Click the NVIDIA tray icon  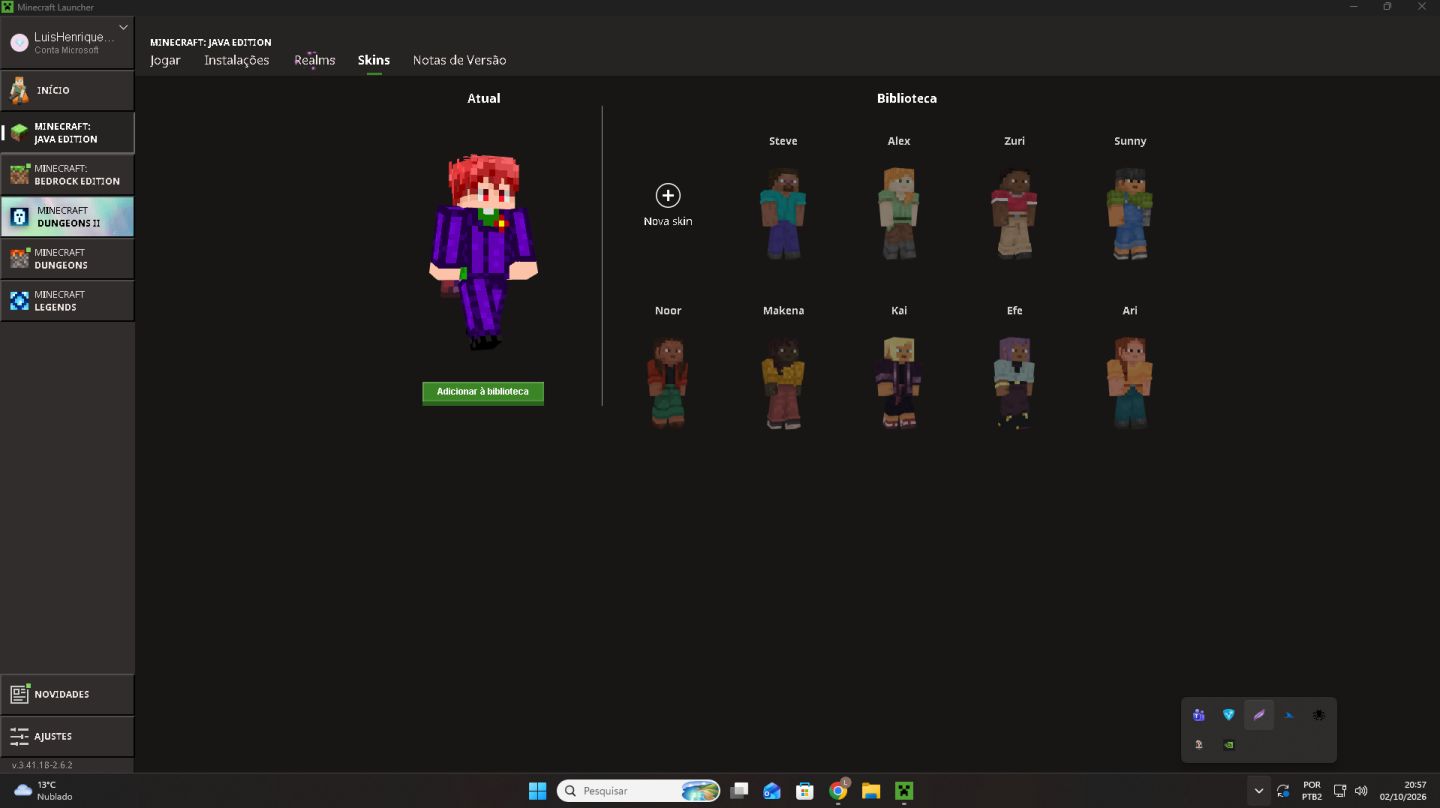click(x=1229, y=745)
